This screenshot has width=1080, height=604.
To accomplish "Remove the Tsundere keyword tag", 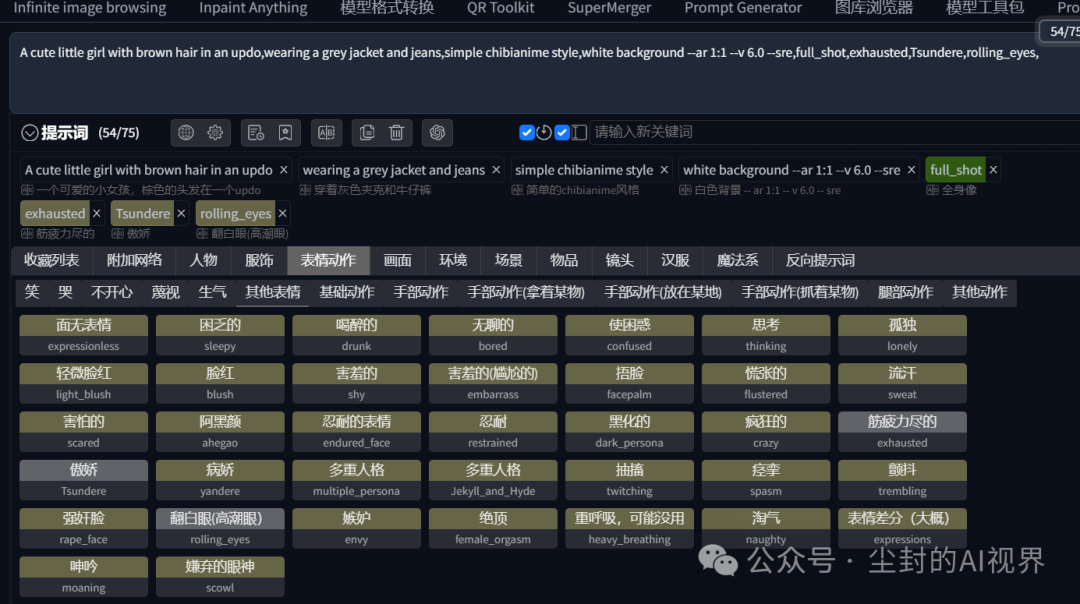I will point(181,214).
